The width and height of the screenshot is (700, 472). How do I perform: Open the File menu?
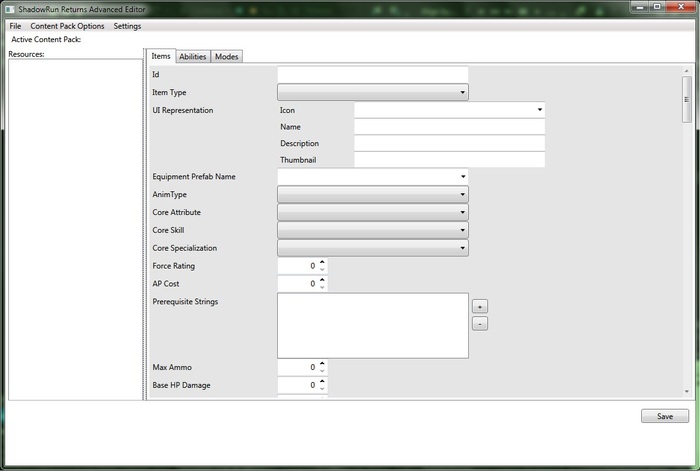(x=15, y=26)
